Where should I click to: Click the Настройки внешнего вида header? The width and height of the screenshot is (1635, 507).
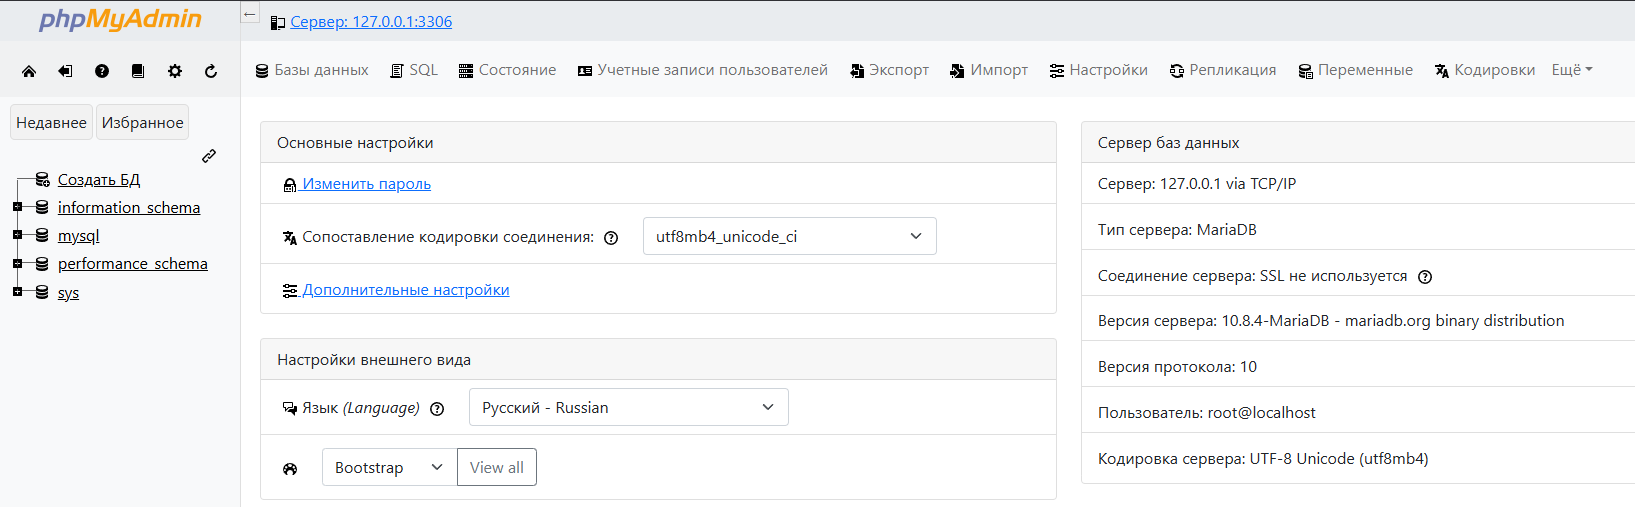(658, 359)
